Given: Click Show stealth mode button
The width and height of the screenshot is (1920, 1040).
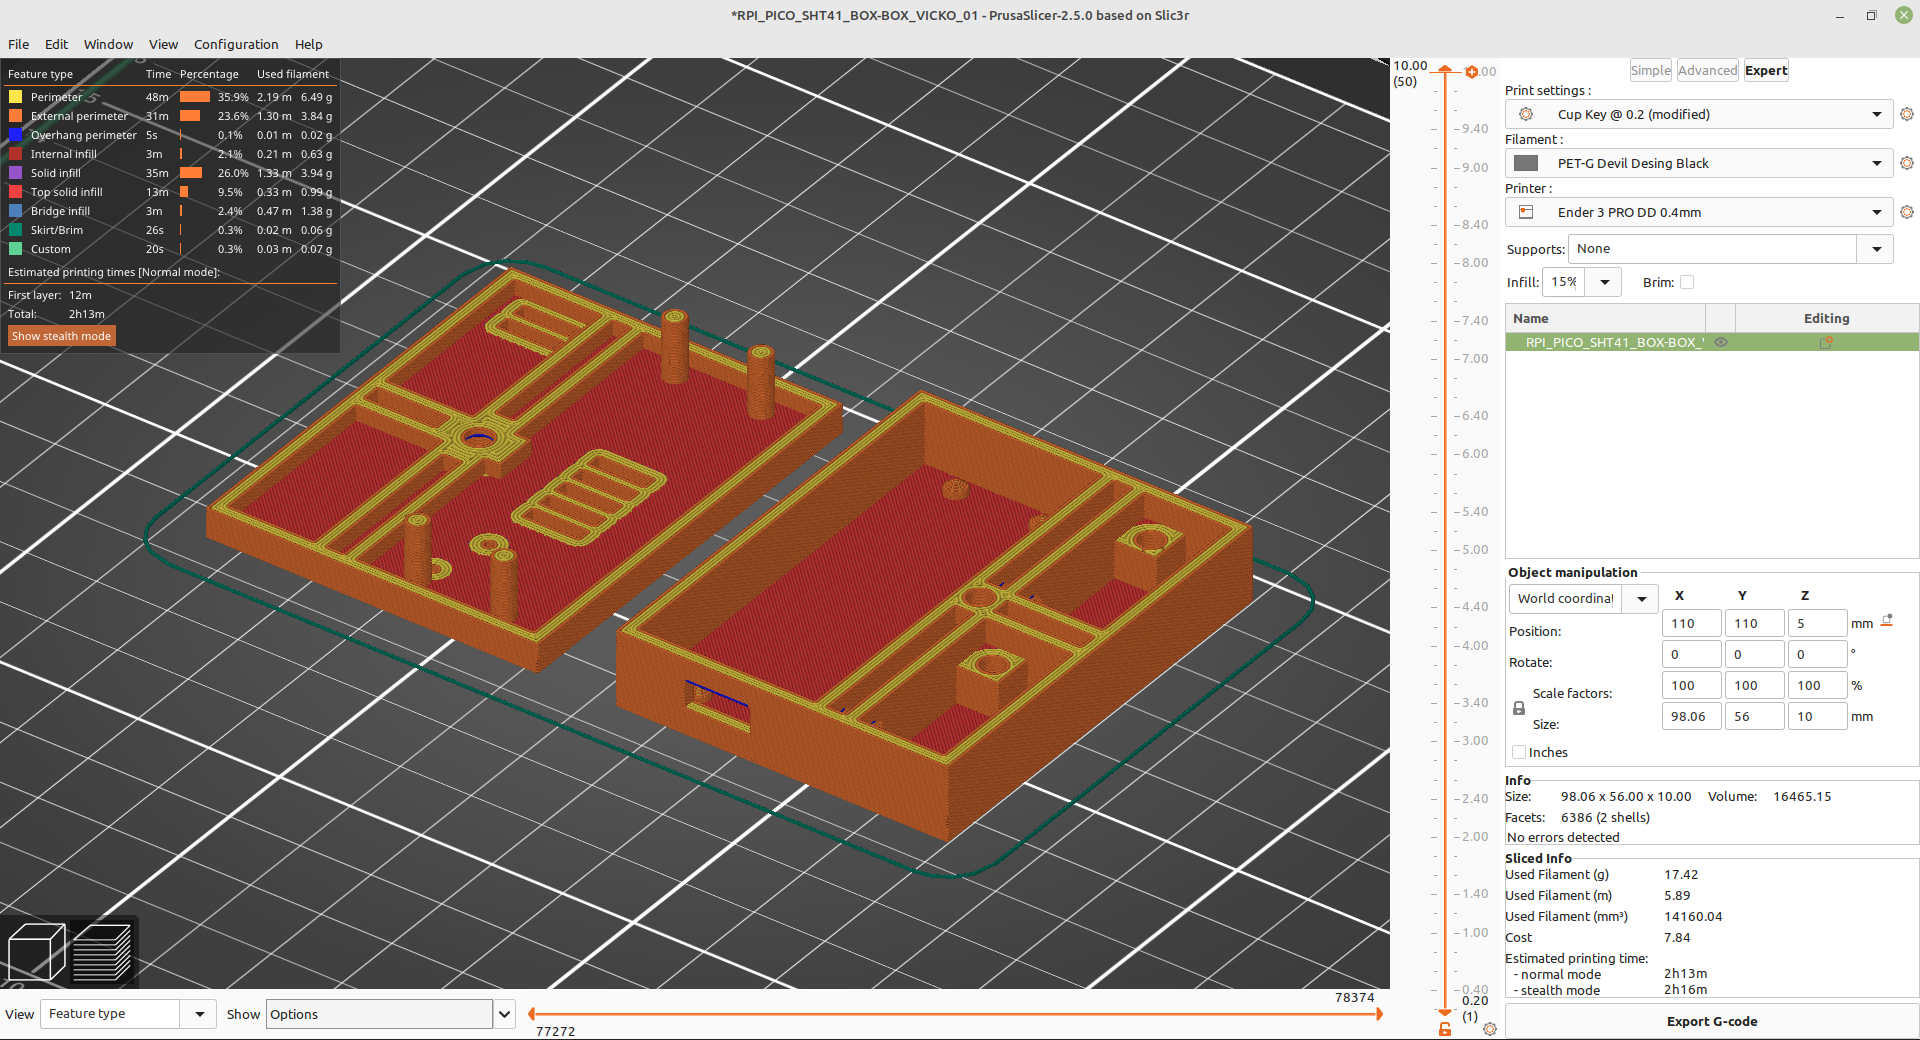Looking at the screenshot, I should (61, 336).
